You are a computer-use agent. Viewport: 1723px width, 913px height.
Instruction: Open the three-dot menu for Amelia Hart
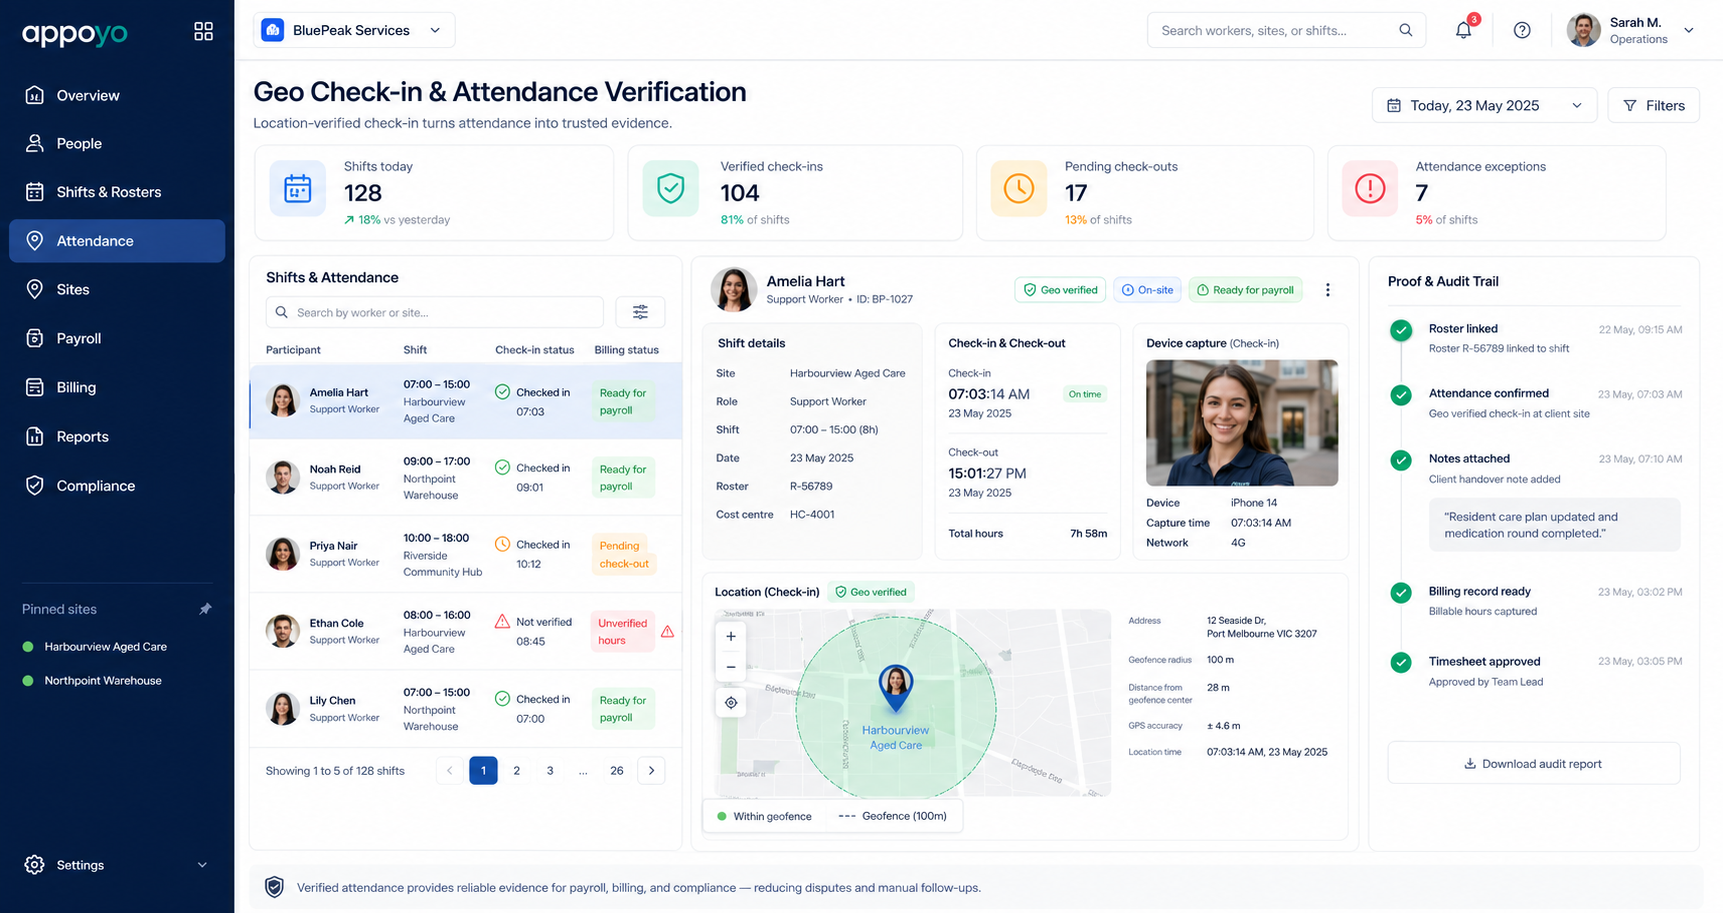[x=1328, y=290]
